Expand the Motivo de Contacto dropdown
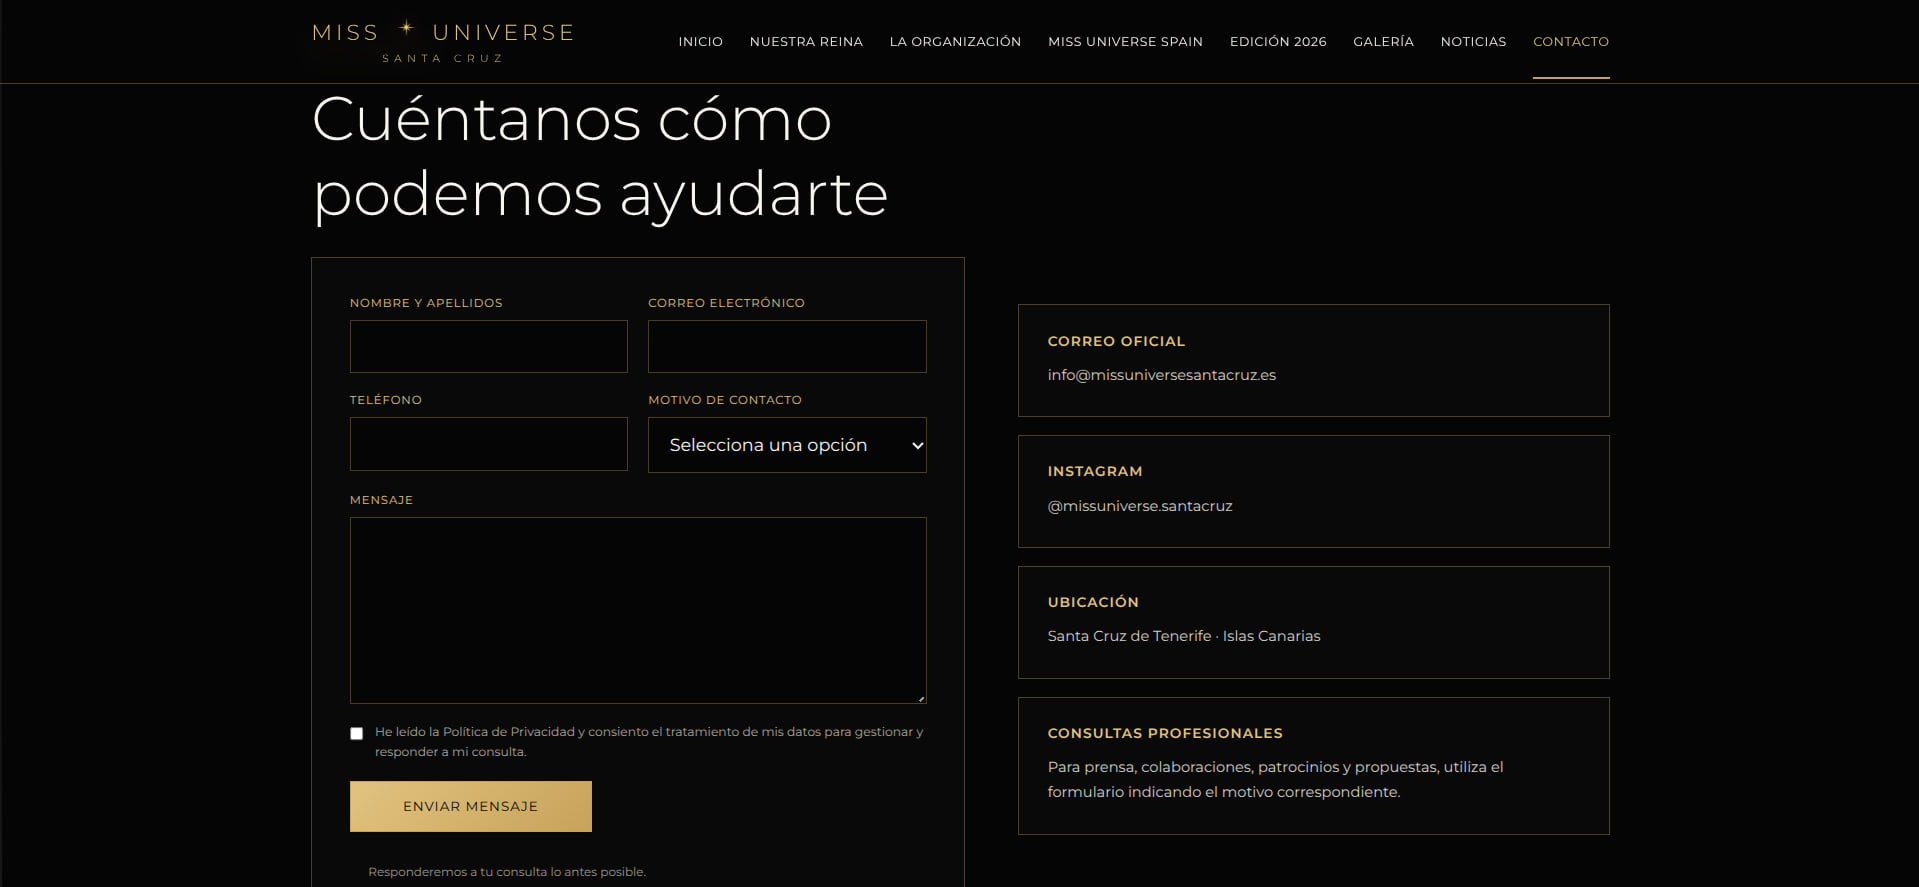Image resolution: width=1919 pixels, height=887 pixels. 787,445
